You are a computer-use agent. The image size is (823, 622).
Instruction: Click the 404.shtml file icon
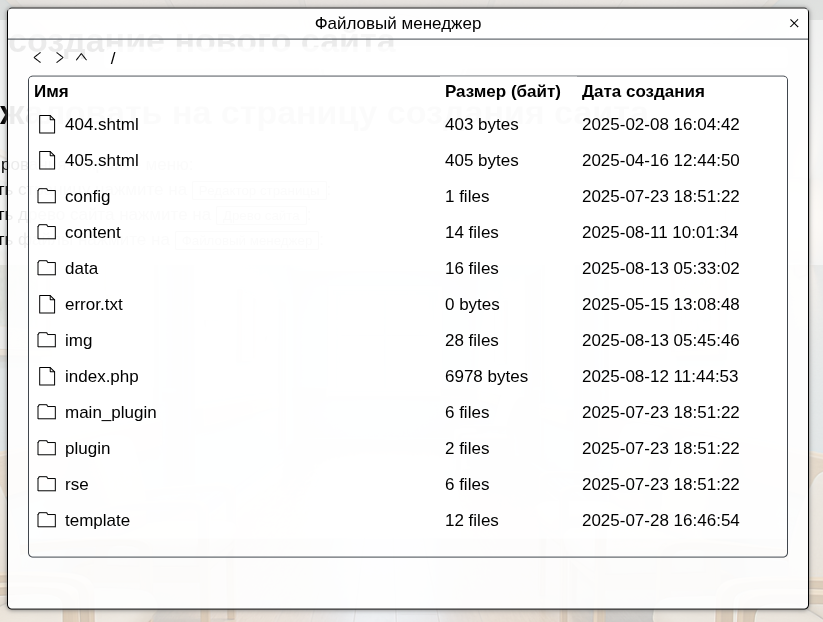click(x=47, y=124)
